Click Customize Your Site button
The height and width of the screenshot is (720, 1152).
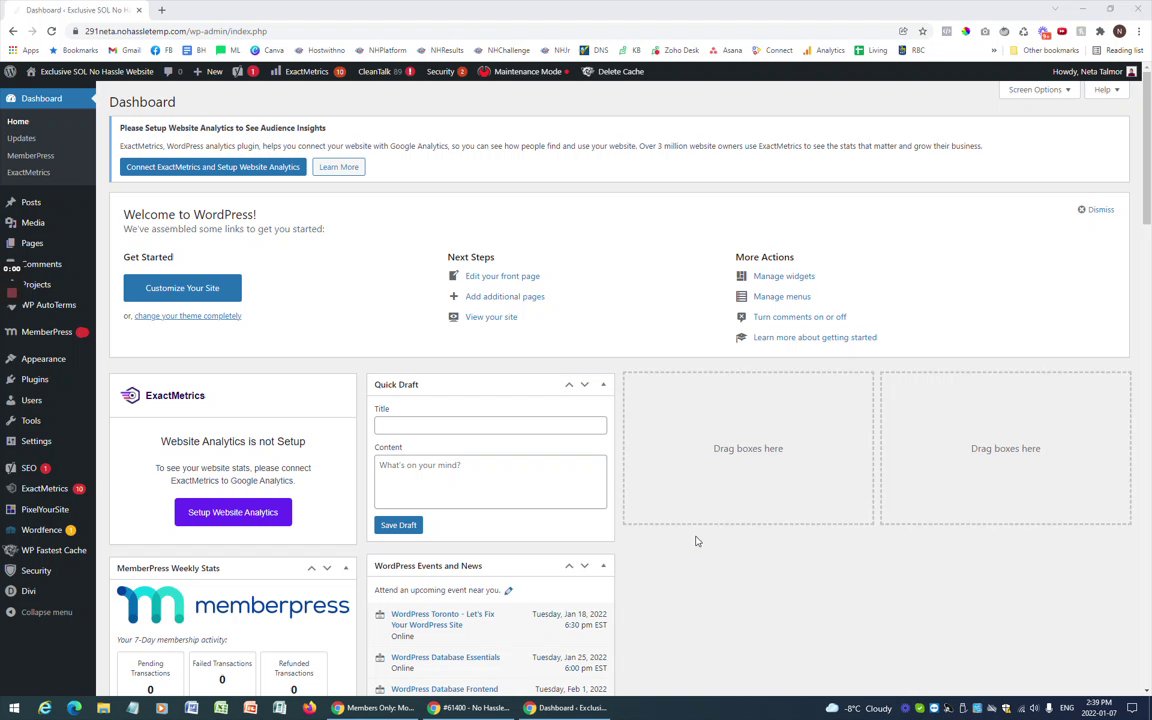click(182, 288)
